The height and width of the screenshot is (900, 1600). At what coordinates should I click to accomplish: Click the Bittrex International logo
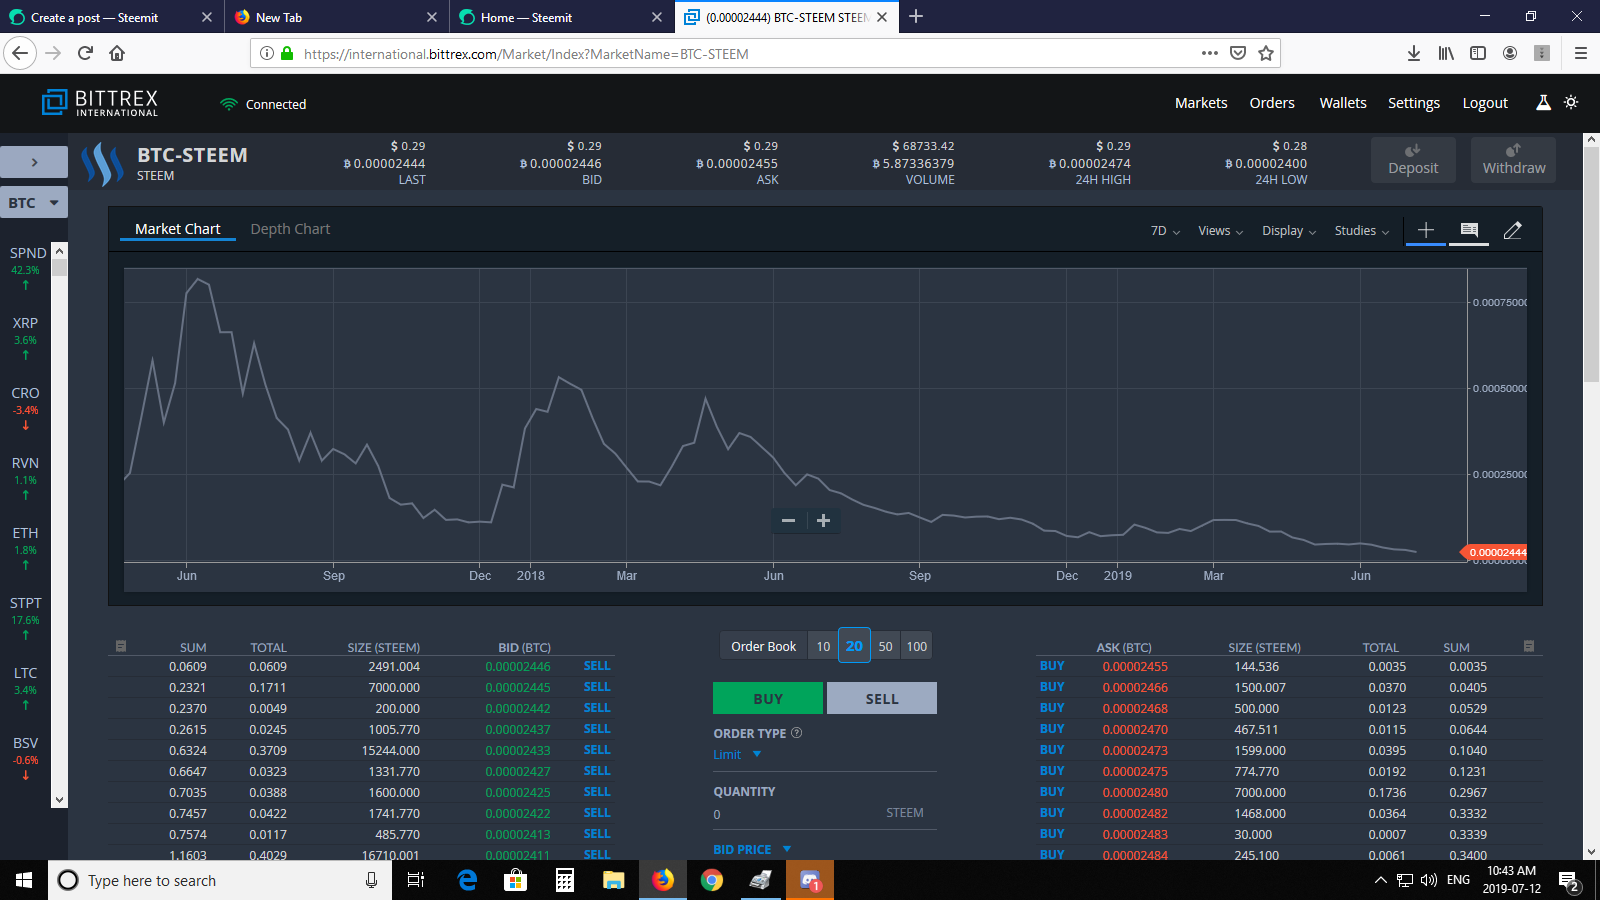[100, 103]
